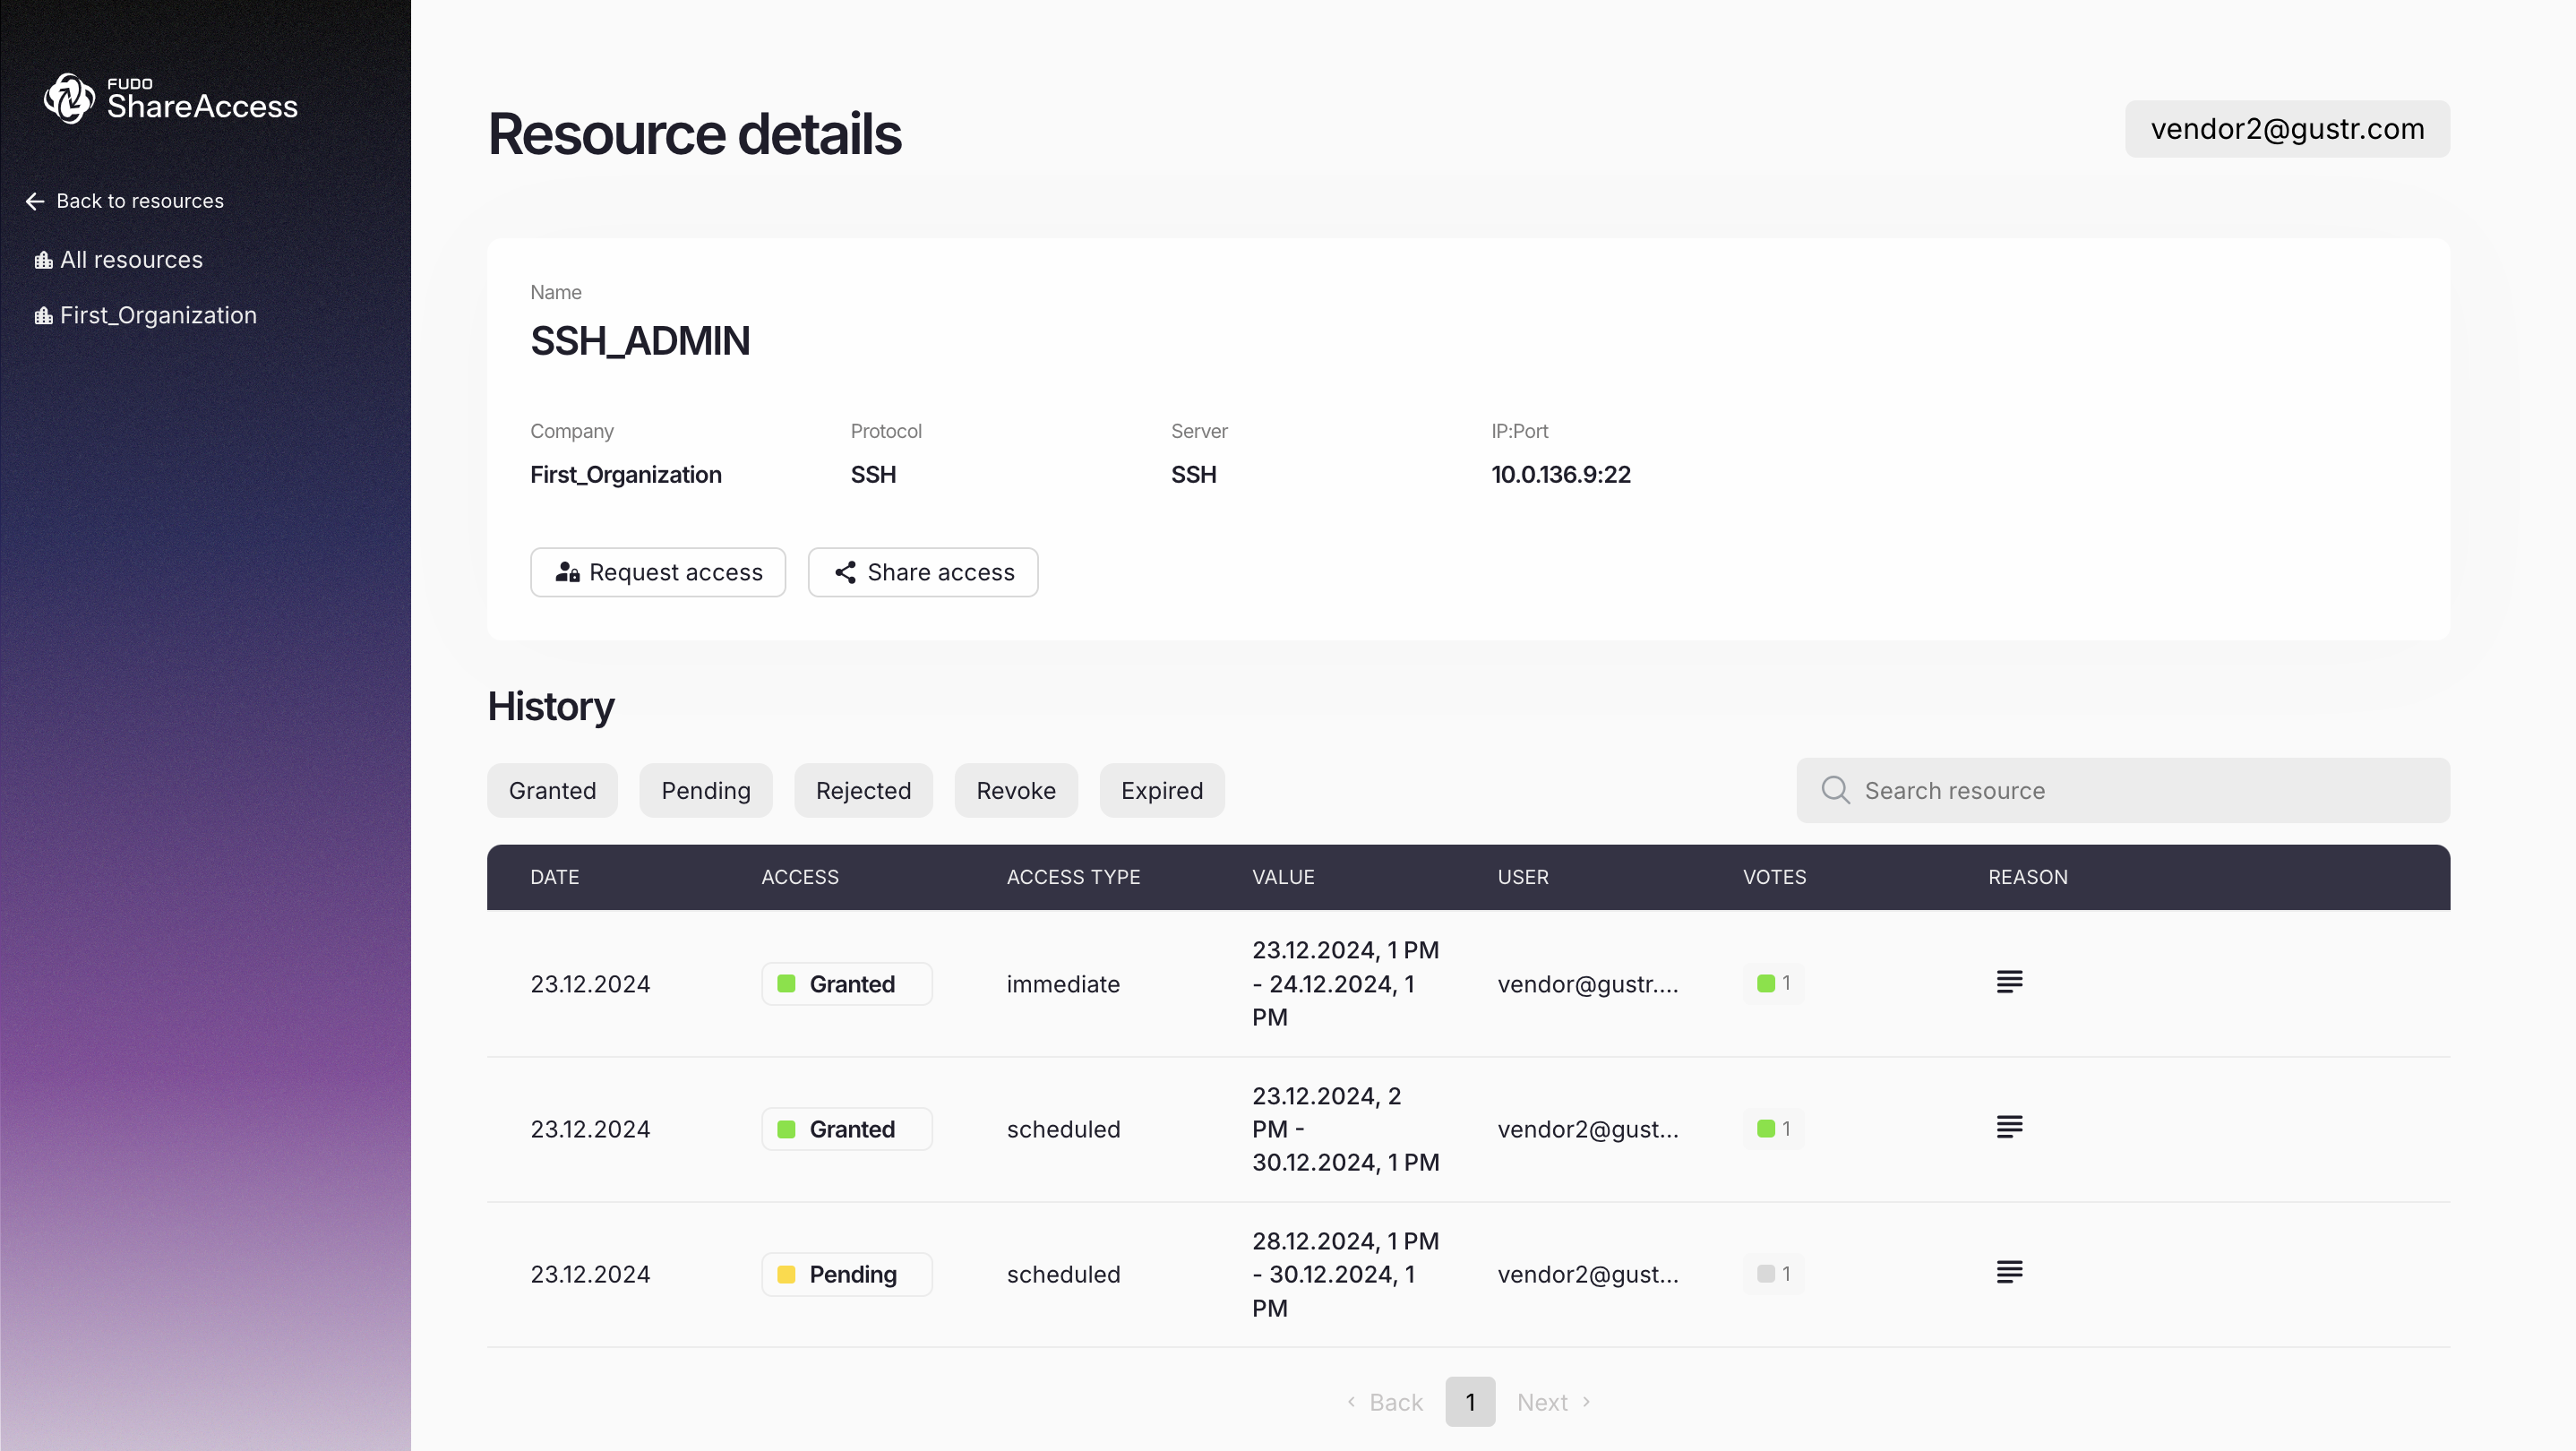Image resolution: width=2576 pixels, height=1451 pixels.
Task: Click the building icon next to All resources
Action: tap(44, 260)
